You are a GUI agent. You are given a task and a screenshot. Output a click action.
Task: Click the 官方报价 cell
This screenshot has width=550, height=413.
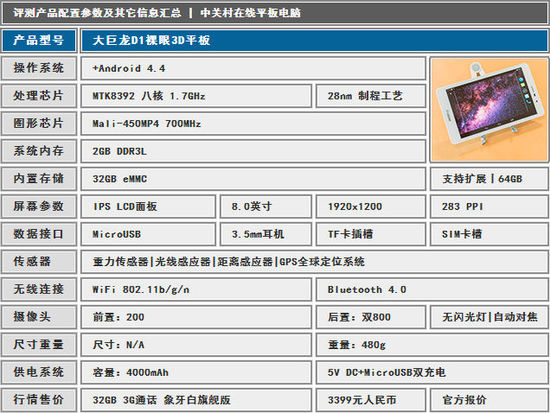[489, 400]
